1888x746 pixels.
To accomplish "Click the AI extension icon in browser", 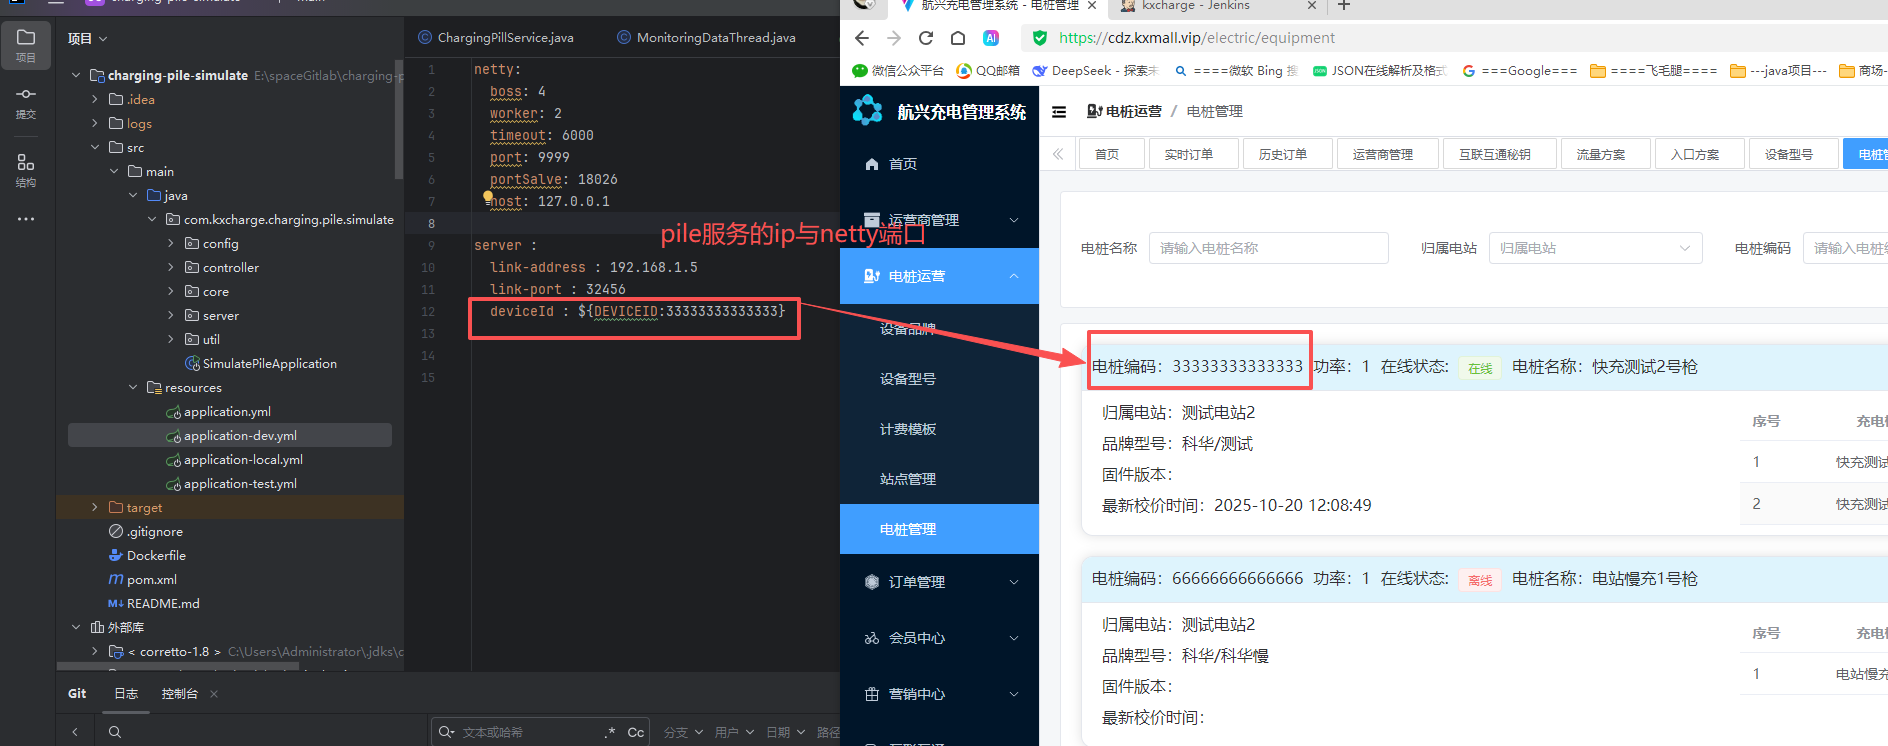I will coord(991,38).
